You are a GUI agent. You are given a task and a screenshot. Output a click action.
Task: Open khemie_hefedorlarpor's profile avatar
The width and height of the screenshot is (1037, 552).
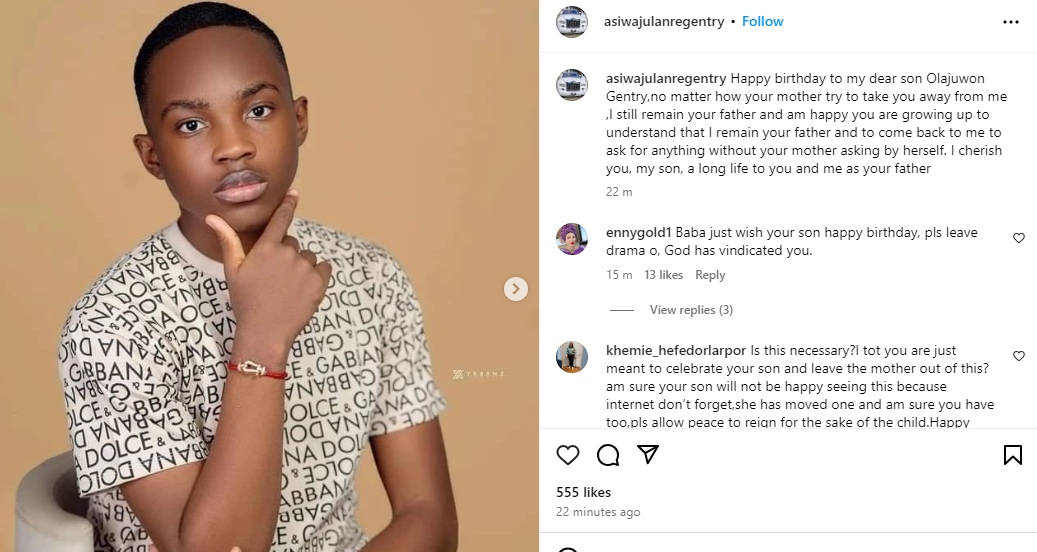click(x=572, y=357)
